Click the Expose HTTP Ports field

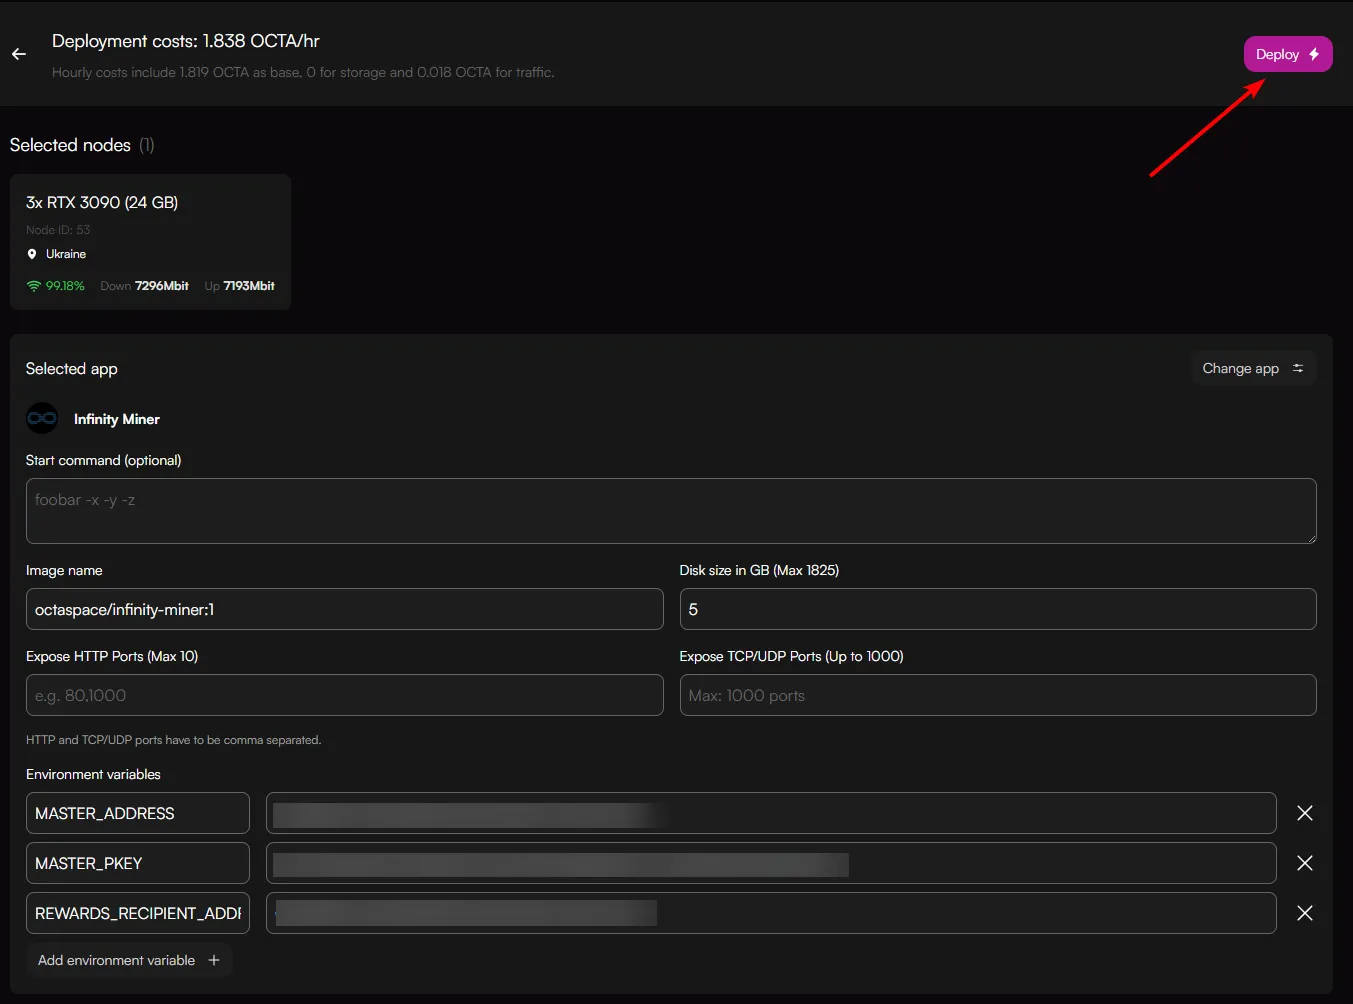(345, 695)
